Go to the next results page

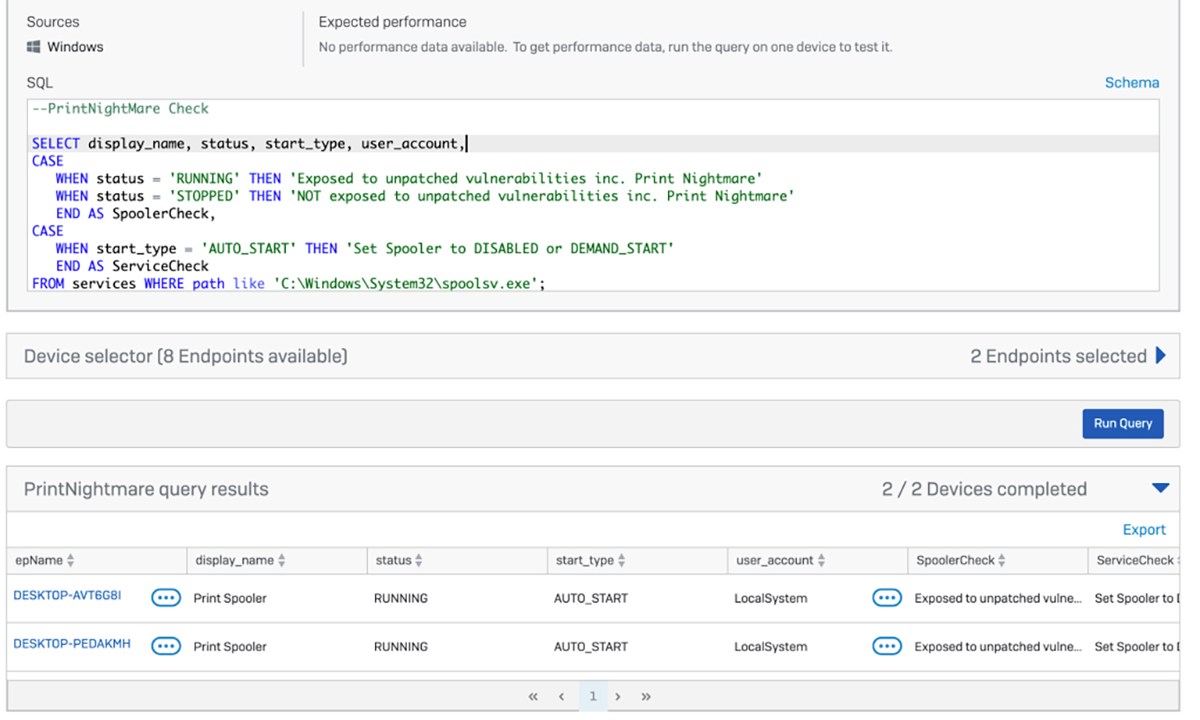(618, 697)
